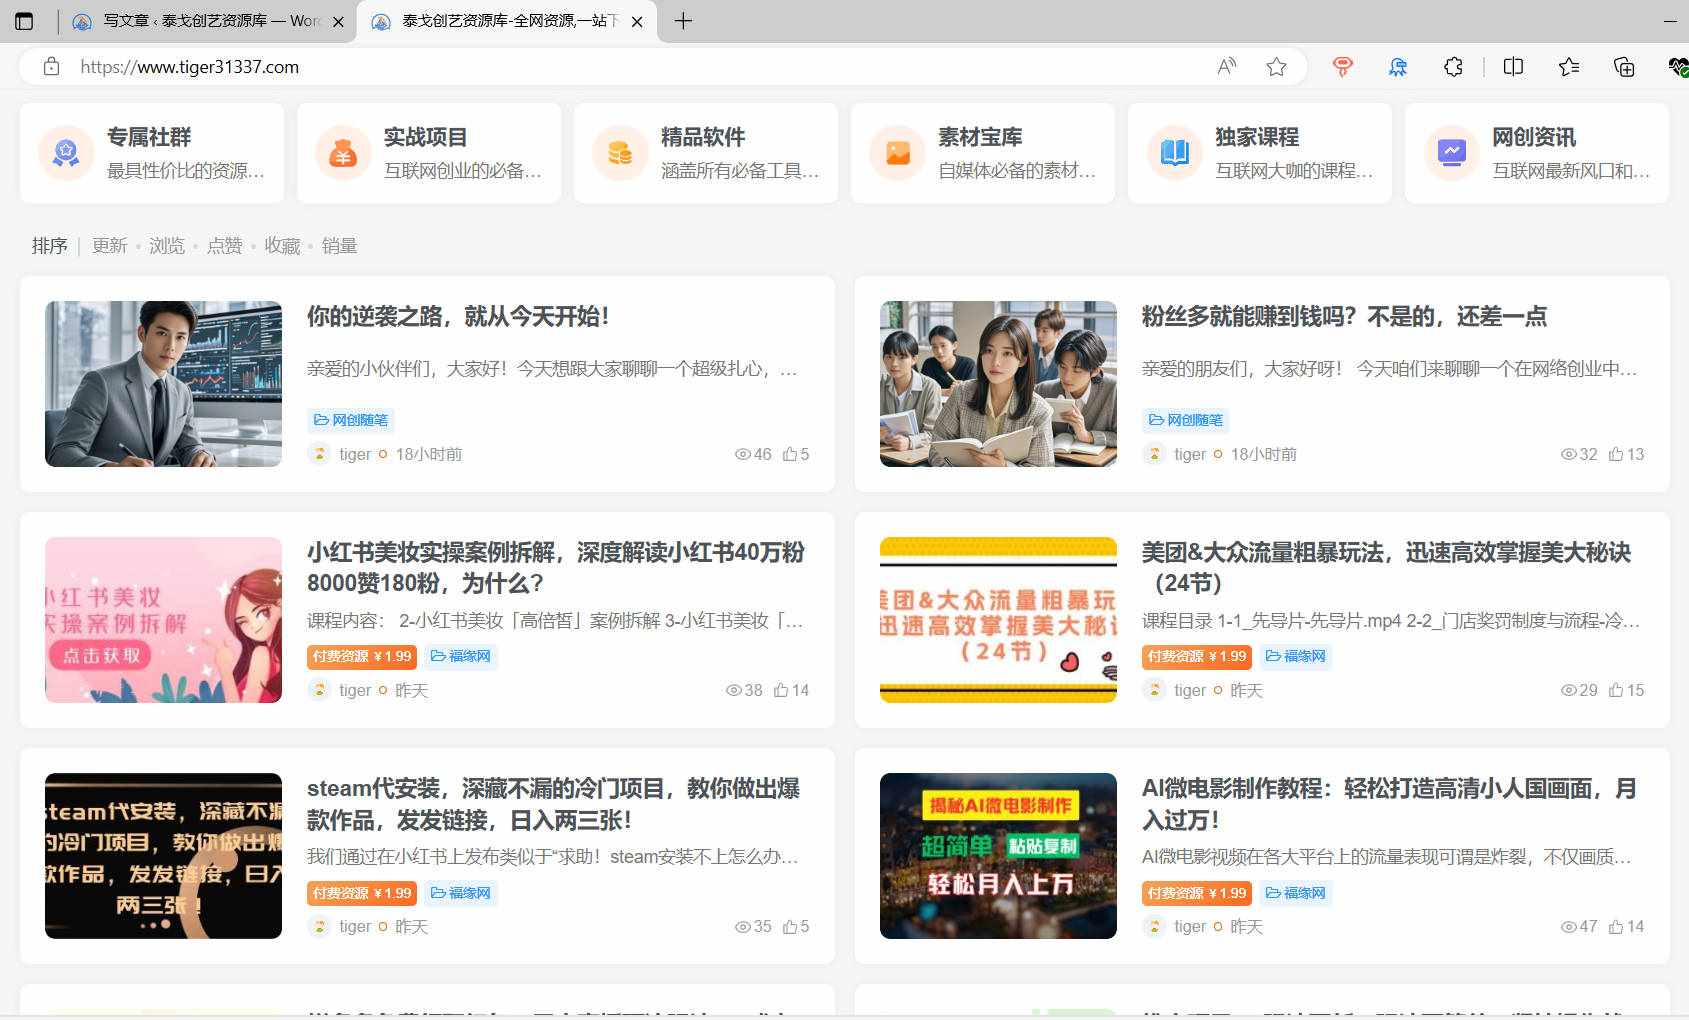
Task: Click the students thumbnail of 粉丝多 post
Action: click(998, 384)
